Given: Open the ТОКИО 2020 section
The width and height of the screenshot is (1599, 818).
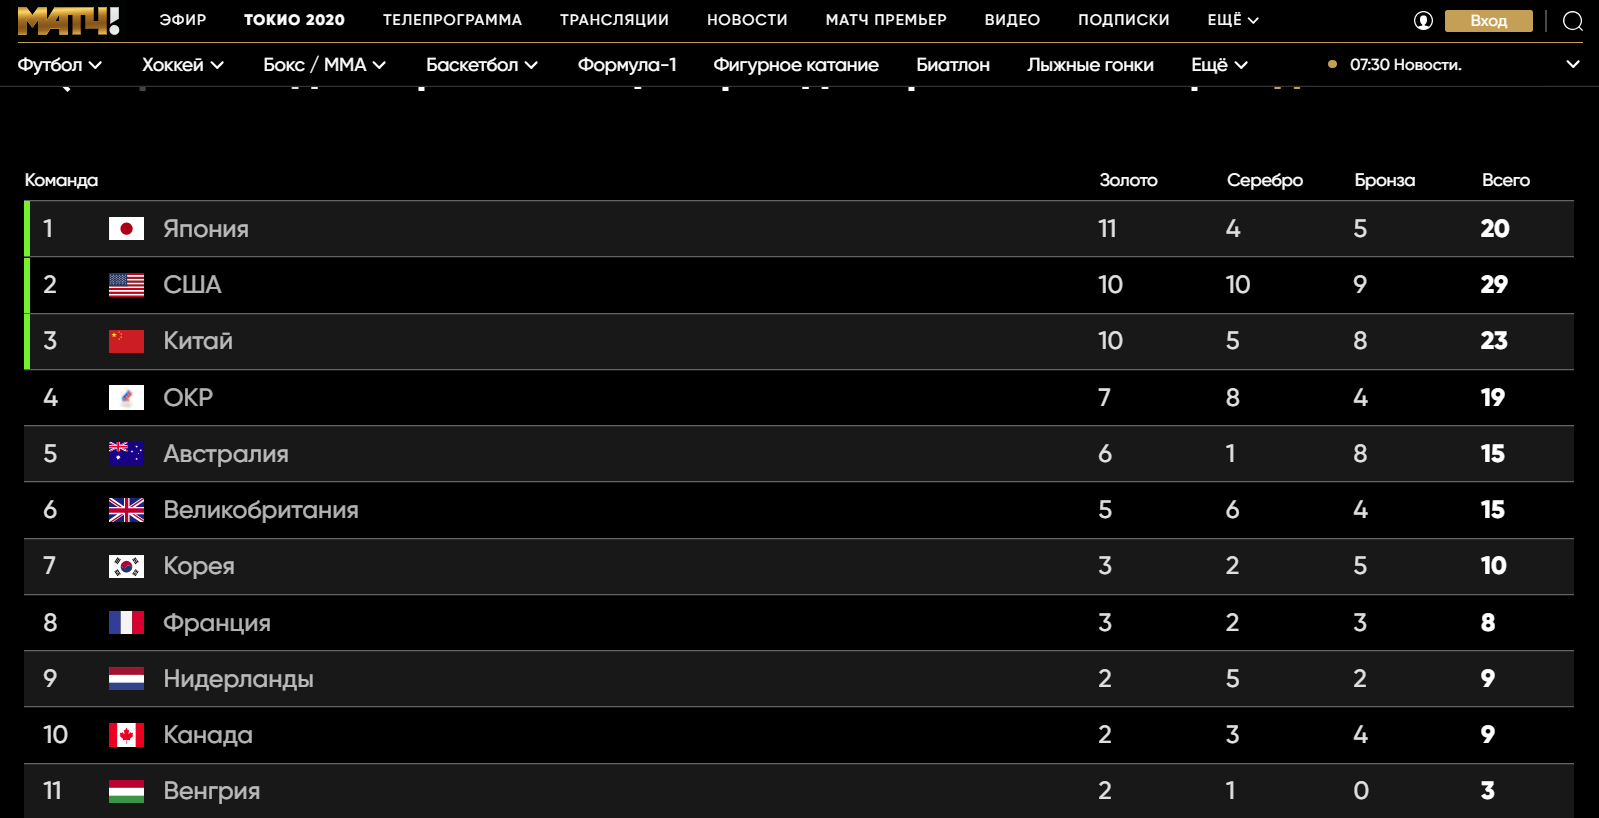Looking at the screenshot, I should pyautogui.click(x=294, y=20).
